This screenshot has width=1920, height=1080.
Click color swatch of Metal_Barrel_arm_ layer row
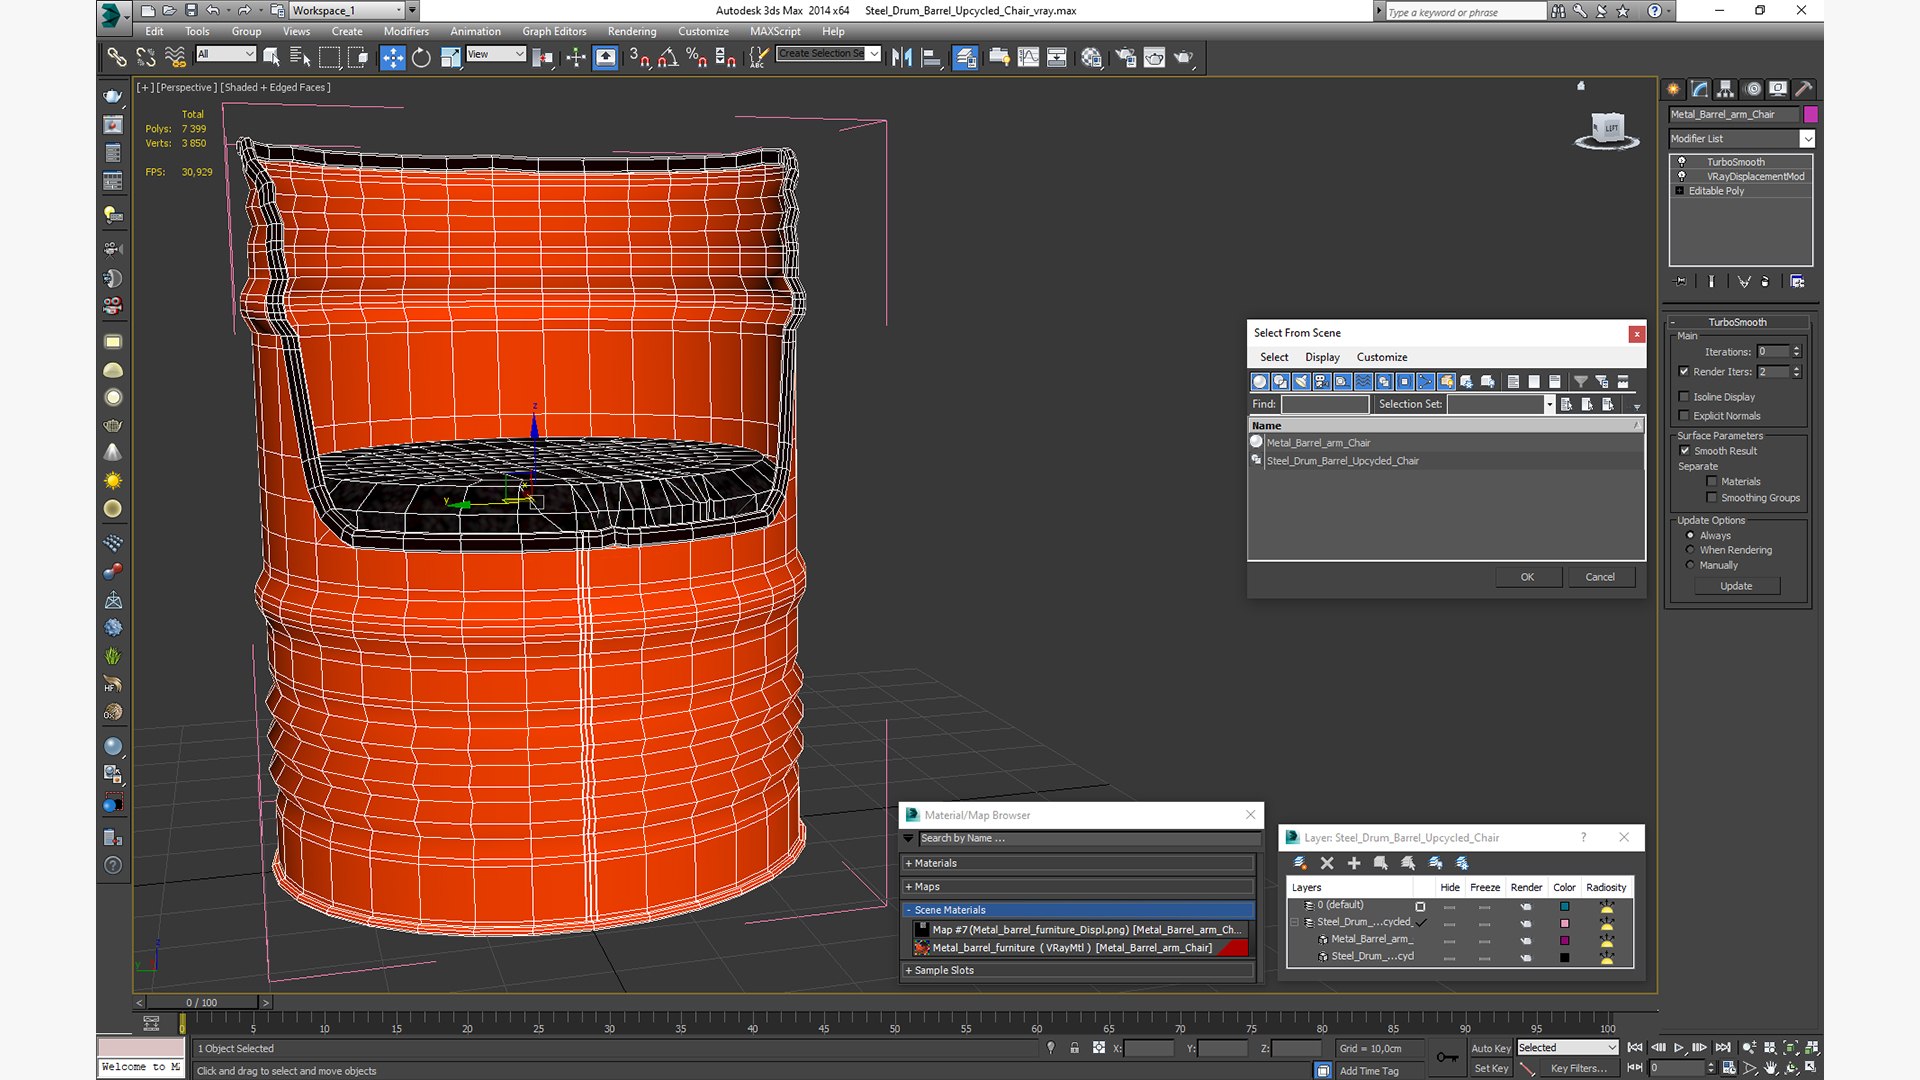pos(1565,940)
